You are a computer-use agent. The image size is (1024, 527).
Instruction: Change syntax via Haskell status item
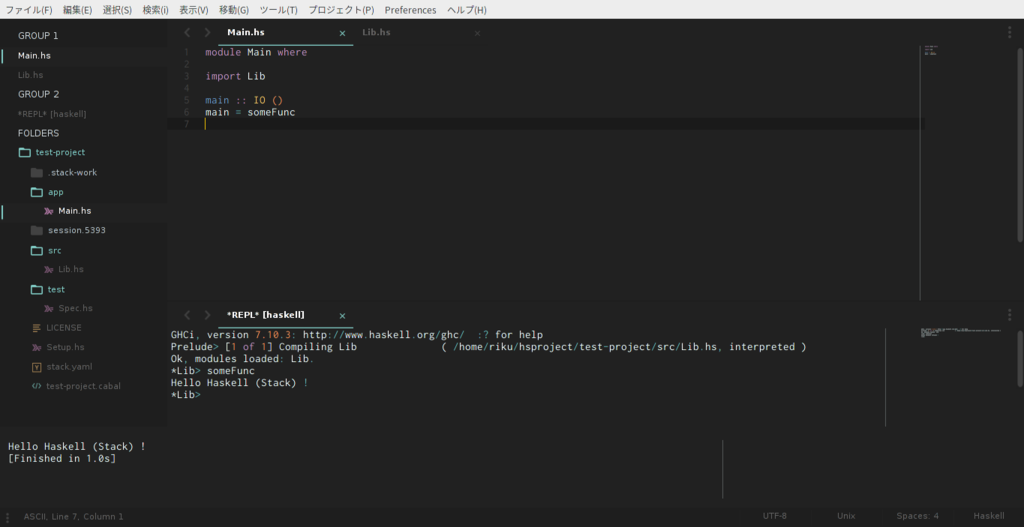pyautogui.click(x=989, y=516)
